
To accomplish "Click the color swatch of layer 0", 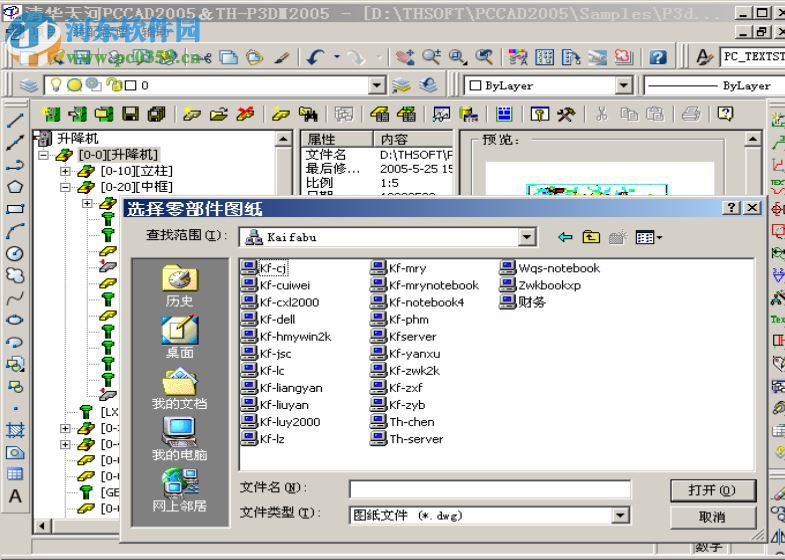I will pos(131,86).
